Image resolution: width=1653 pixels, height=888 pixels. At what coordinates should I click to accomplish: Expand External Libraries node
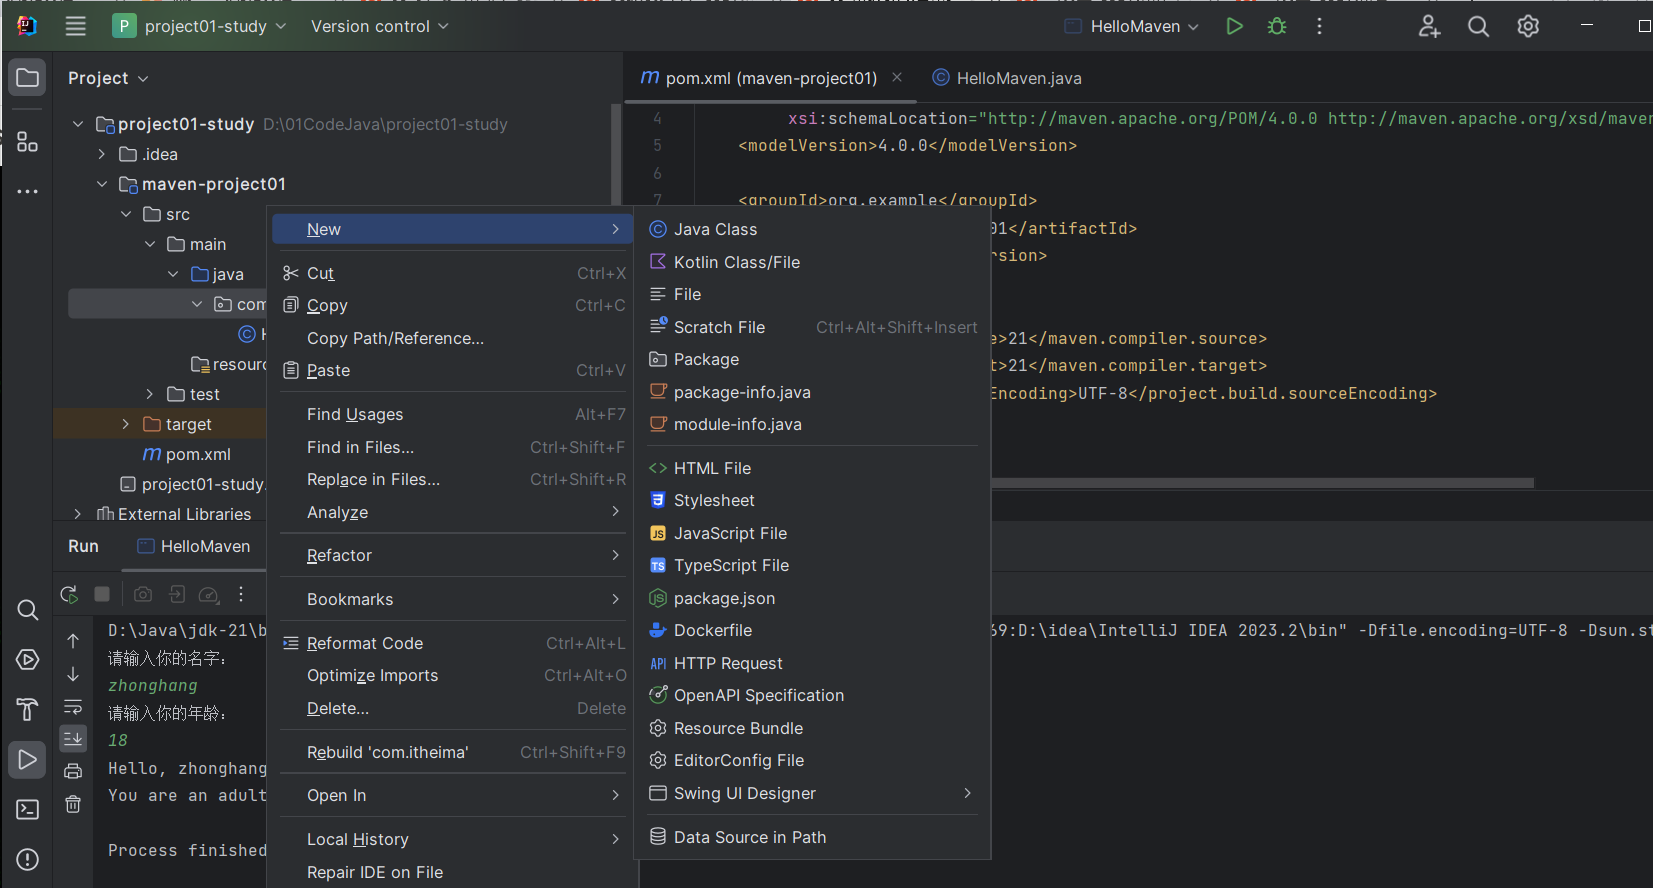tap(78, 514)
